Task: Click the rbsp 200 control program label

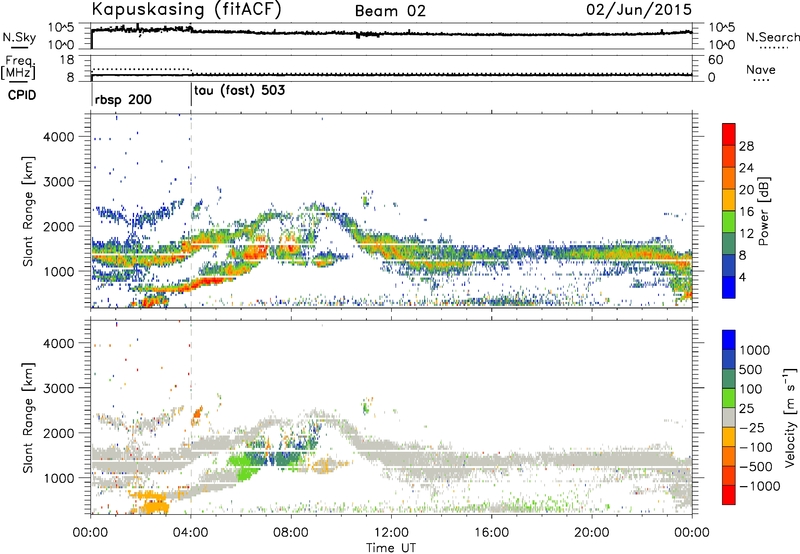Action: click(123, 99)
